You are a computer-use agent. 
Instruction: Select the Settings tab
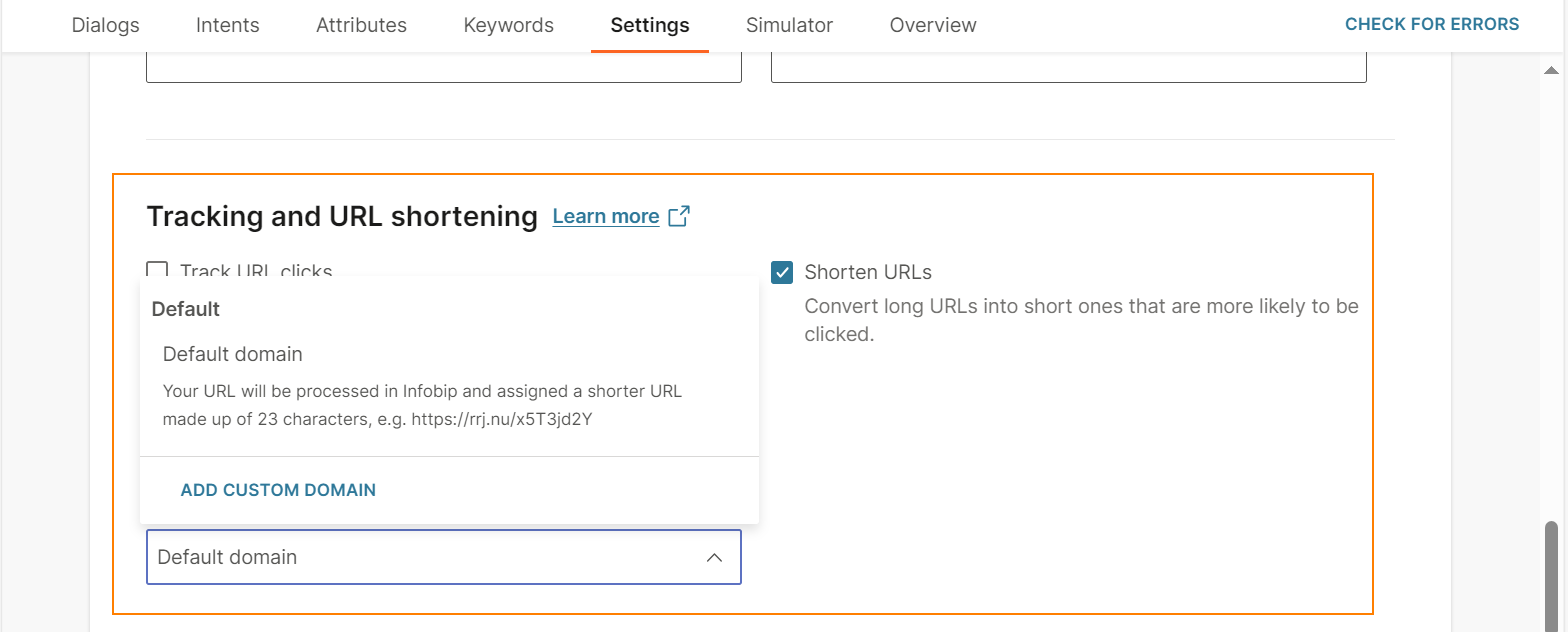tap(648, 25)
